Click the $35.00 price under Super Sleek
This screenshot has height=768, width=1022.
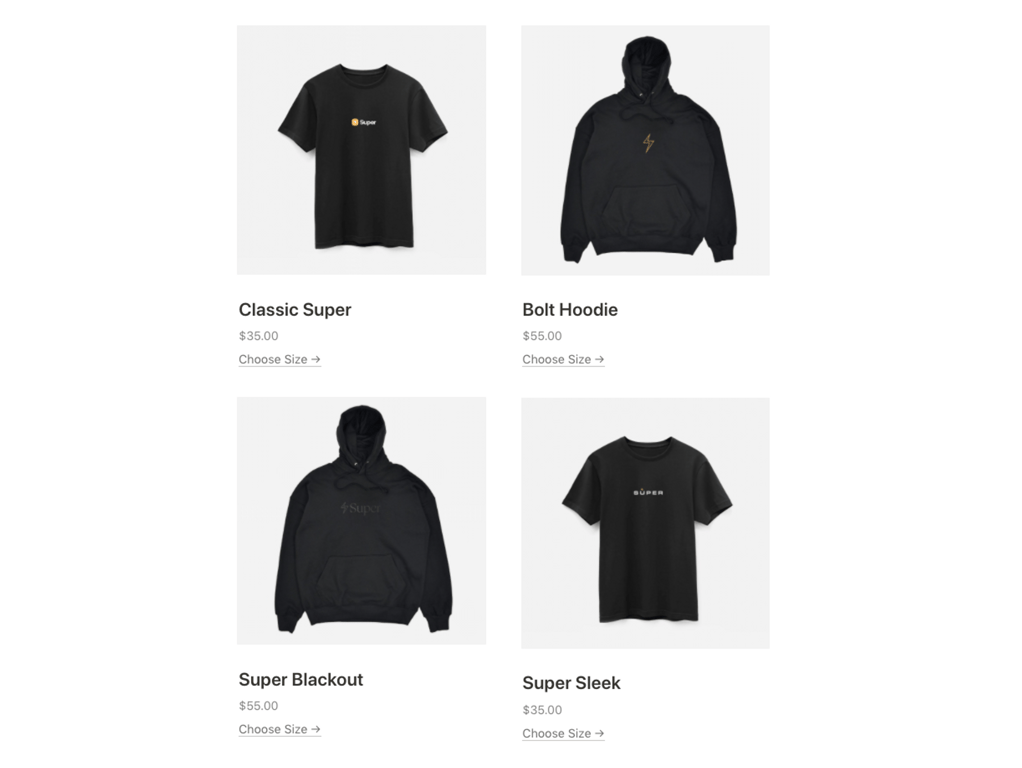coord(542,710)
